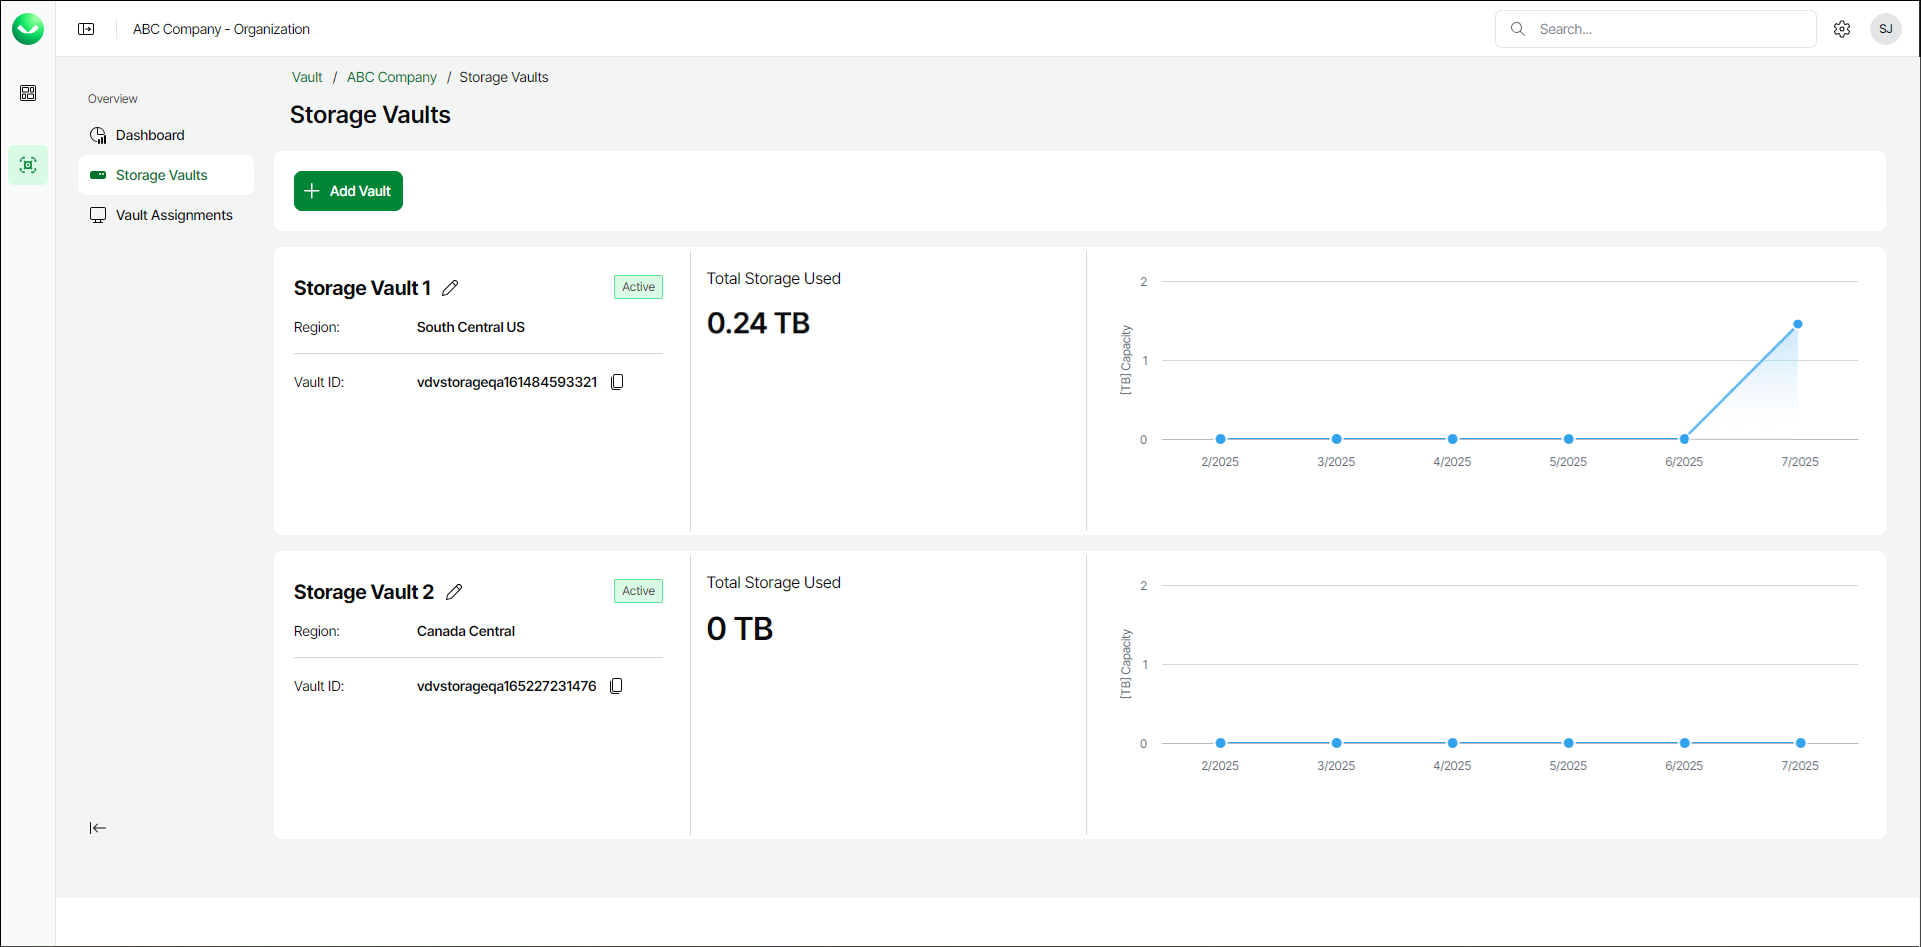Open the building icon in the left rail

[28, 93]
